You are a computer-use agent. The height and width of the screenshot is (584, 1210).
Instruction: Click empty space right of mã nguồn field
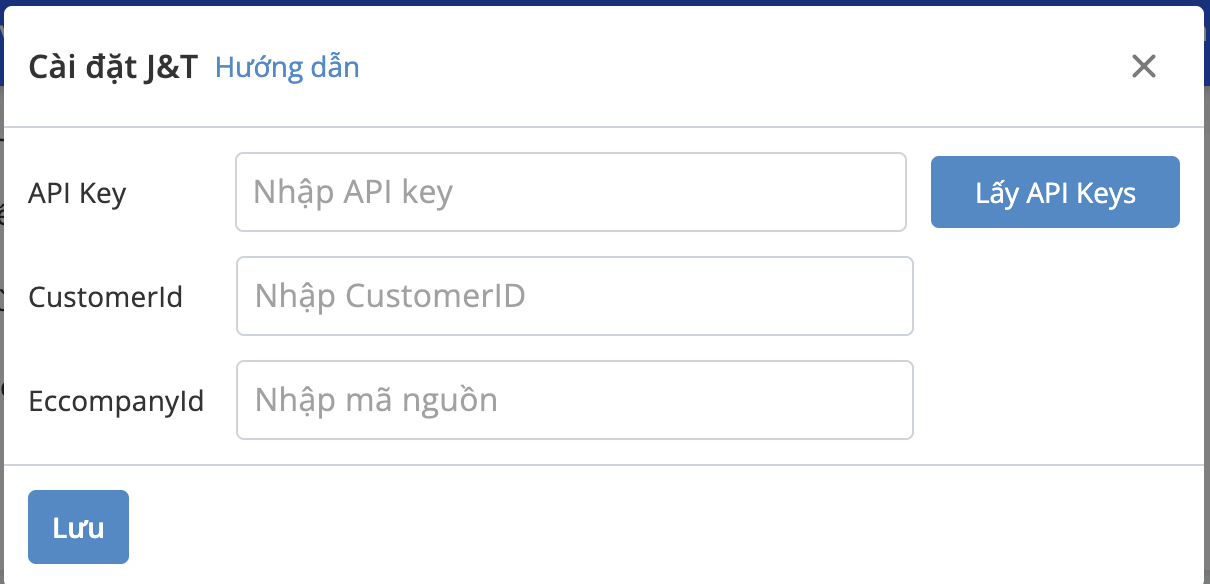click(1055, 400)
